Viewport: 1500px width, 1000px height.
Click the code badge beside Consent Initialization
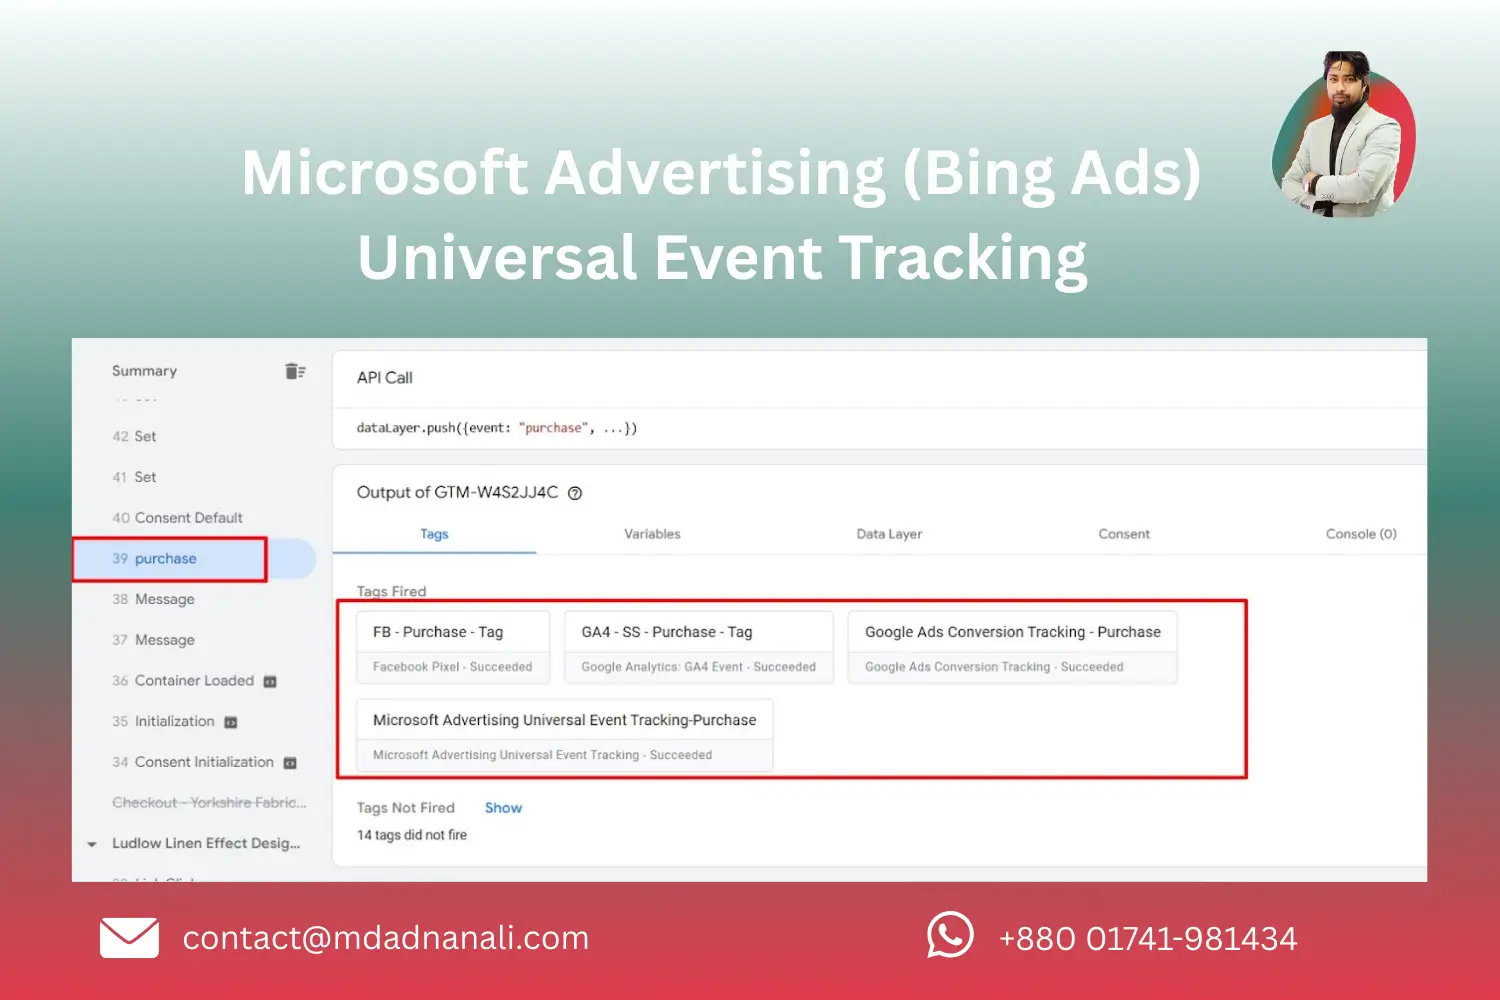pyautogui.click(x=290, y=762)
